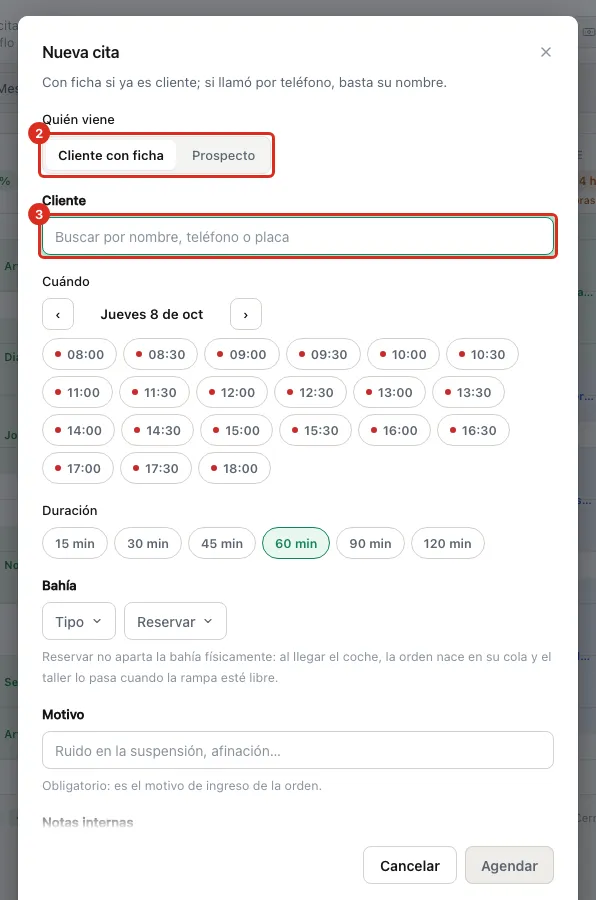596x900 pixels.
Task: Click the Motivo text field
Action: tap(297, 750)
